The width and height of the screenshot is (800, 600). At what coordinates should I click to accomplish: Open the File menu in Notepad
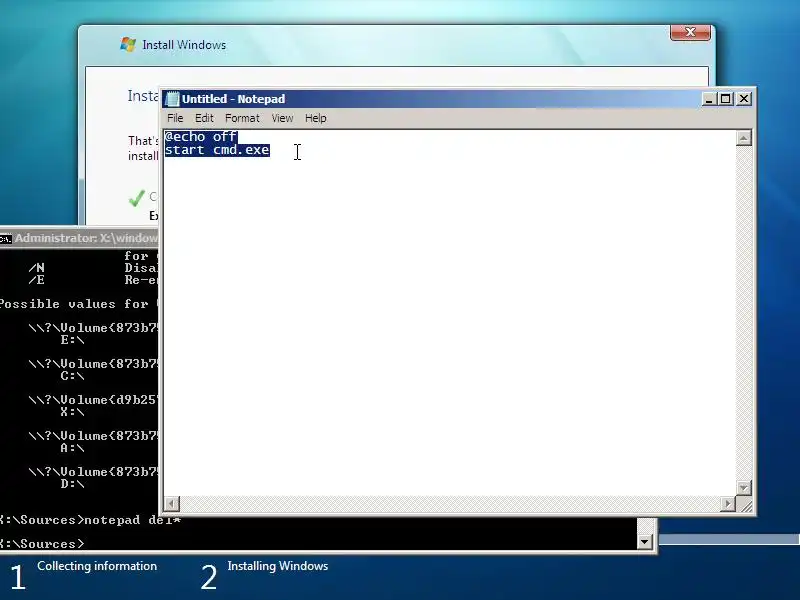[175, 118]
